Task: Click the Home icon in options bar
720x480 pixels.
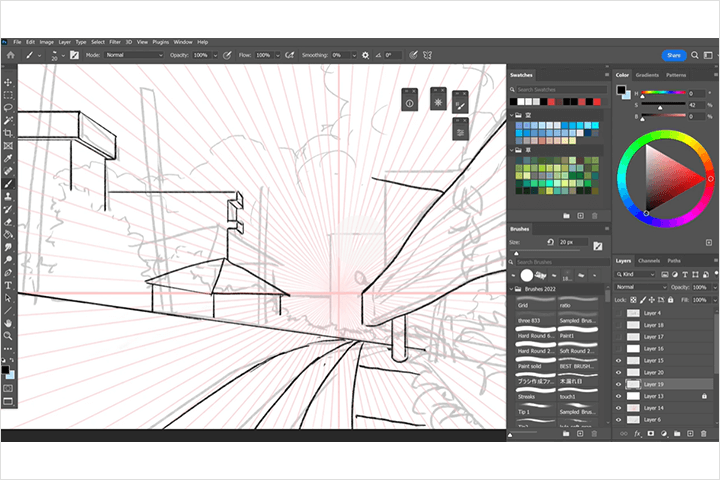Action: [x=11, y=55]
